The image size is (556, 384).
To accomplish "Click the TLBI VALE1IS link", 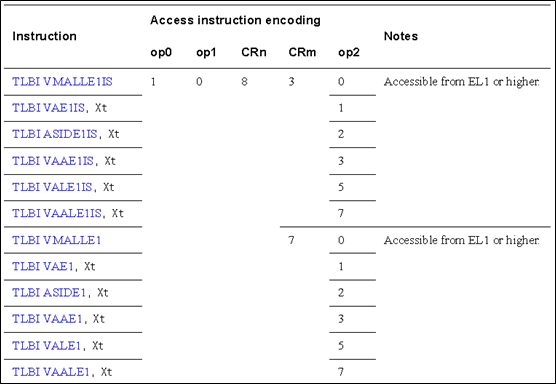I will (52, 187).
